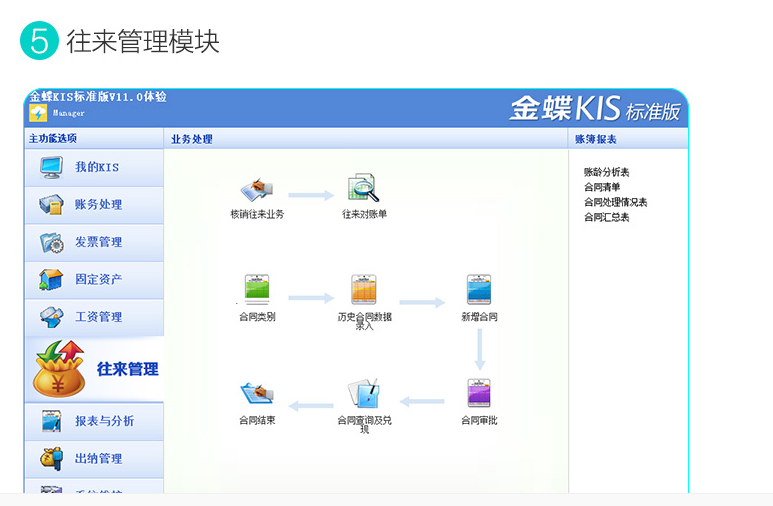Open the 合同结束 icon
Image resolution: width=773 pixels, height=506 pixels.
pyautogui.click(x=257, y=394)
